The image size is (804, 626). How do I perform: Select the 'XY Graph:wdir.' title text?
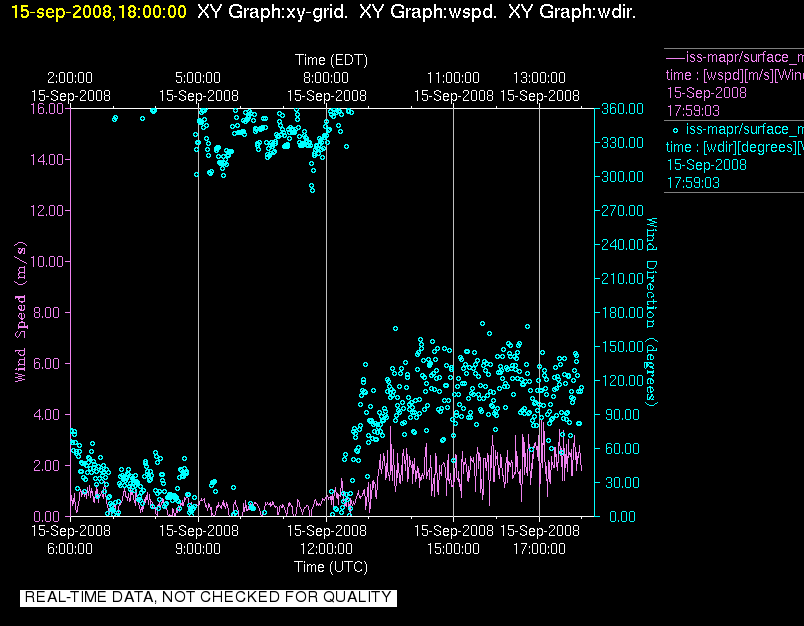[572, 11]
